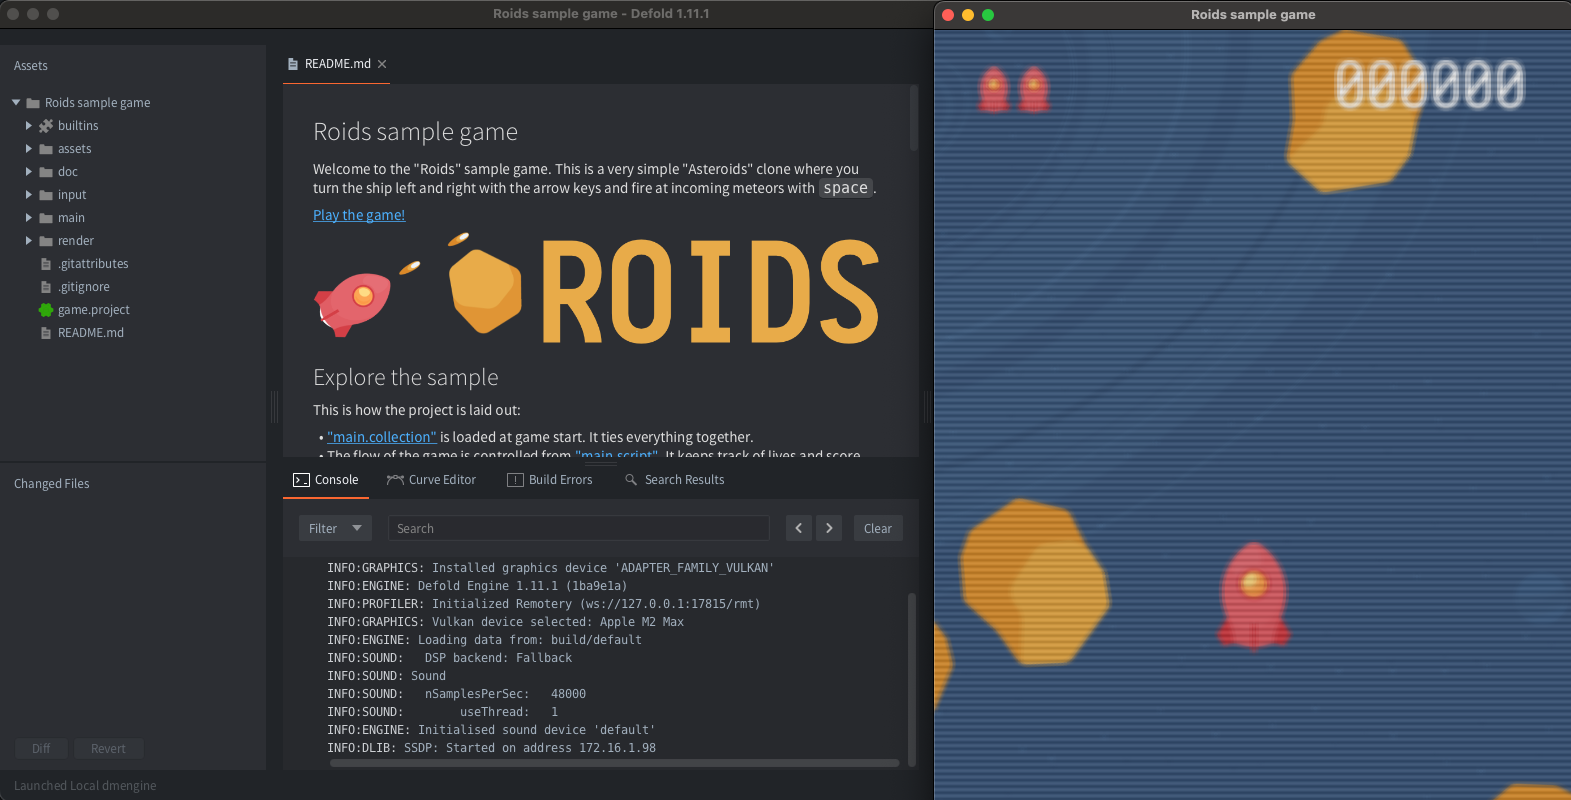Click the builtins puzzle-piece icon
Image resolution: width=1571 pixels, height=800 pixels.
pos(46,126)
